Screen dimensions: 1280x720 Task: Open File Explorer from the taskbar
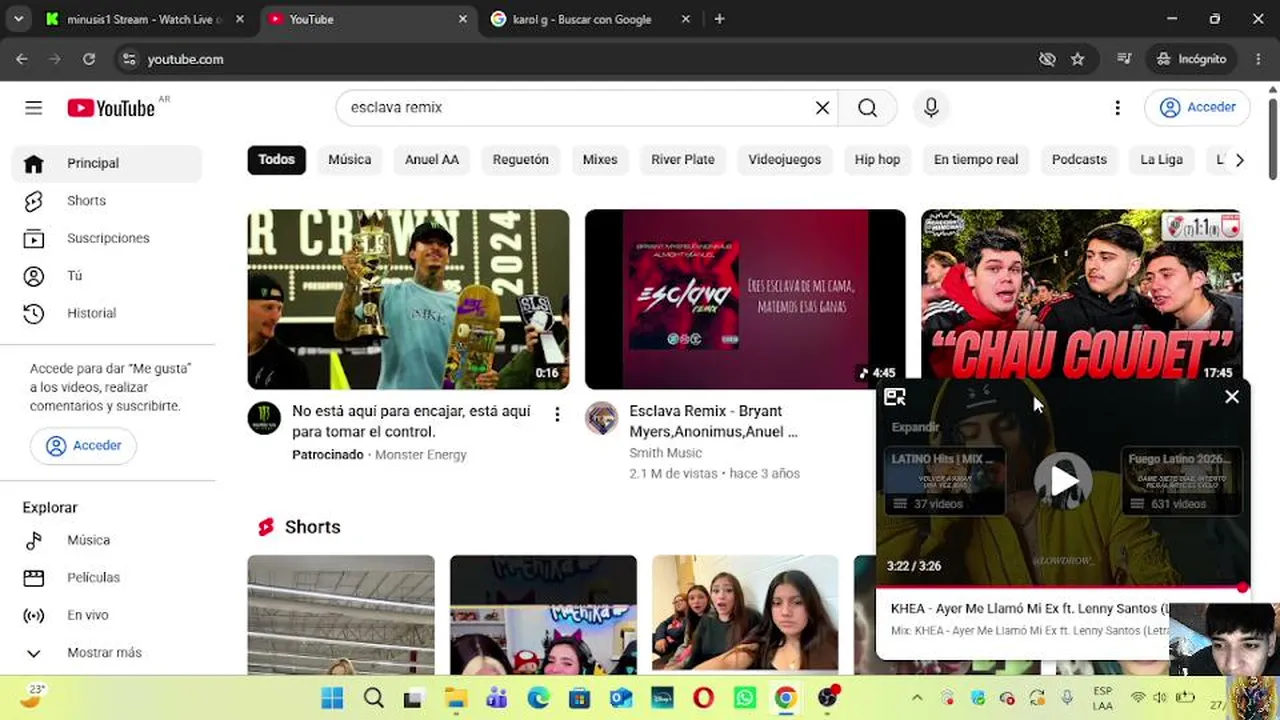point(456,698)
